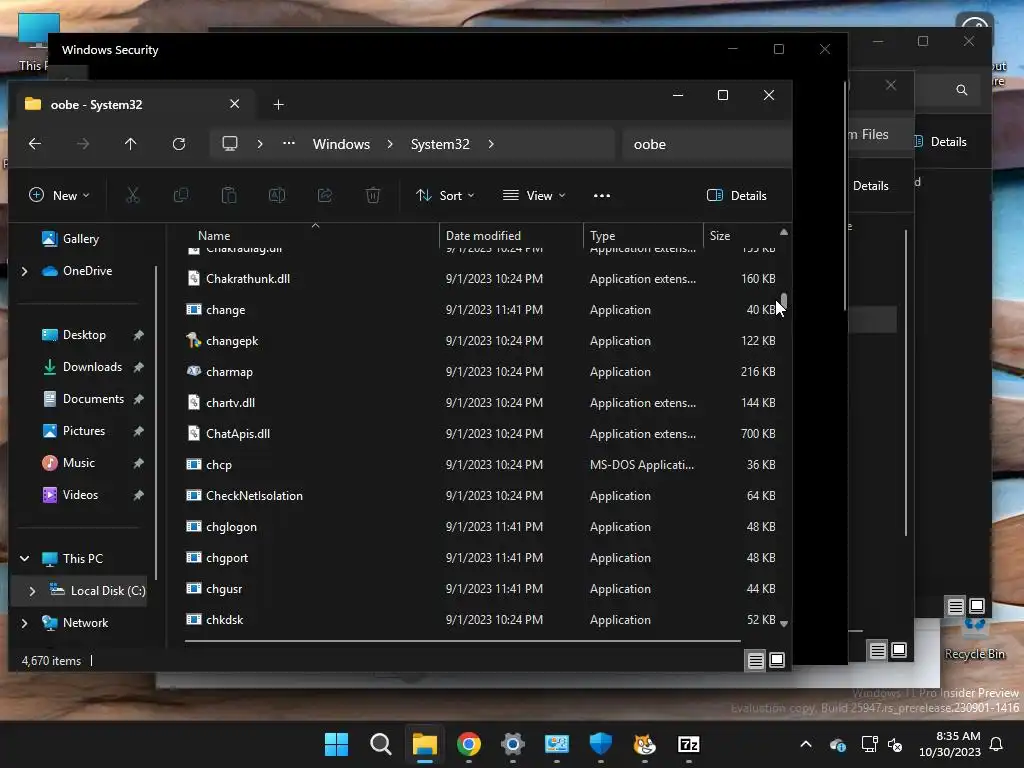Show hidden system tray icons
Image resolution: width=1024 pixels, height=768 pixels.
click(806, 744)
